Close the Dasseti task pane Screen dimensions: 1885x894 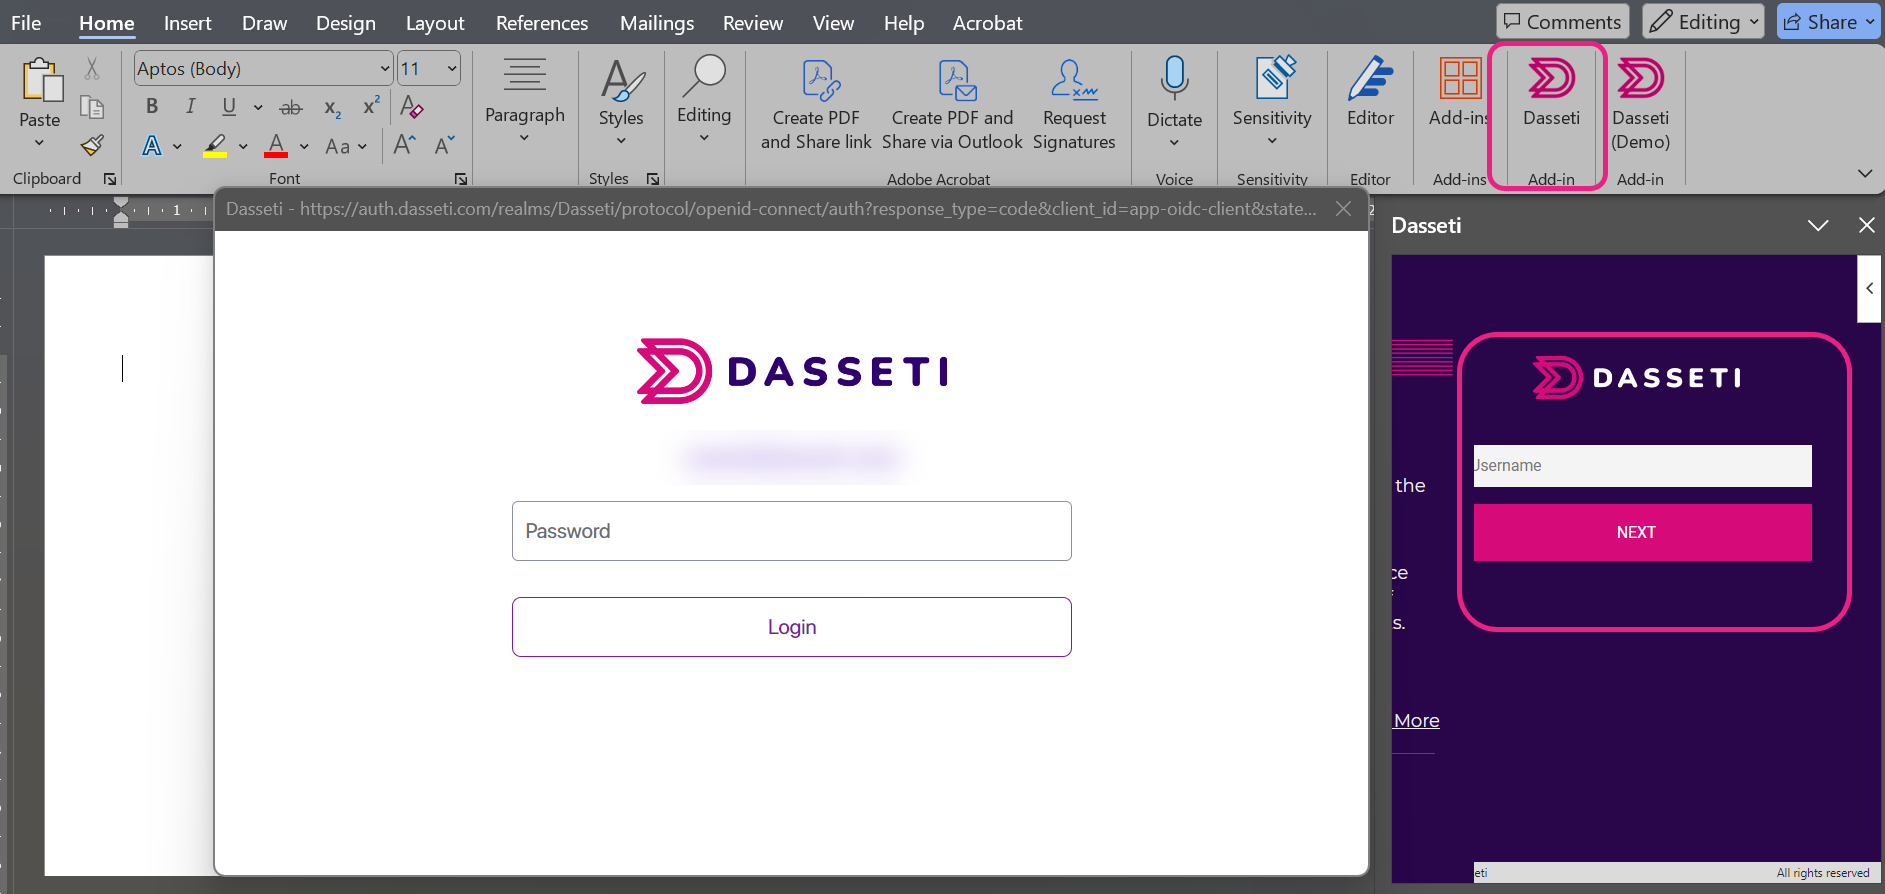(x=1867, y=225)
